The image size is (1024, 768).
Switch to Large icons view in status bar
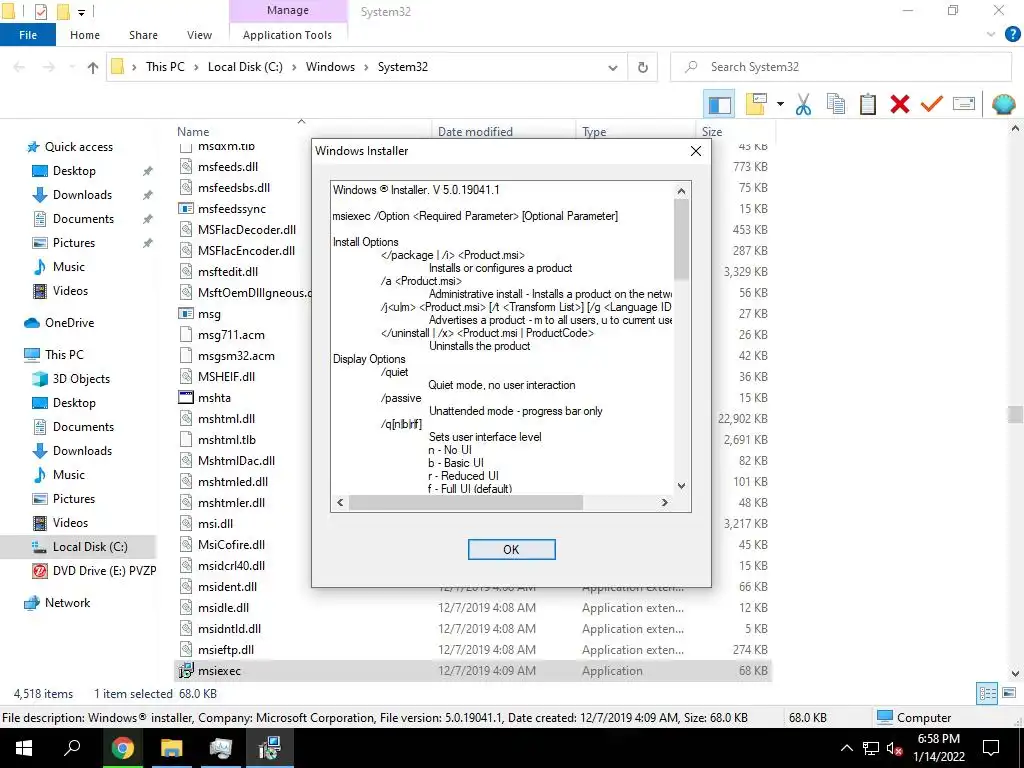point(1009,694)
